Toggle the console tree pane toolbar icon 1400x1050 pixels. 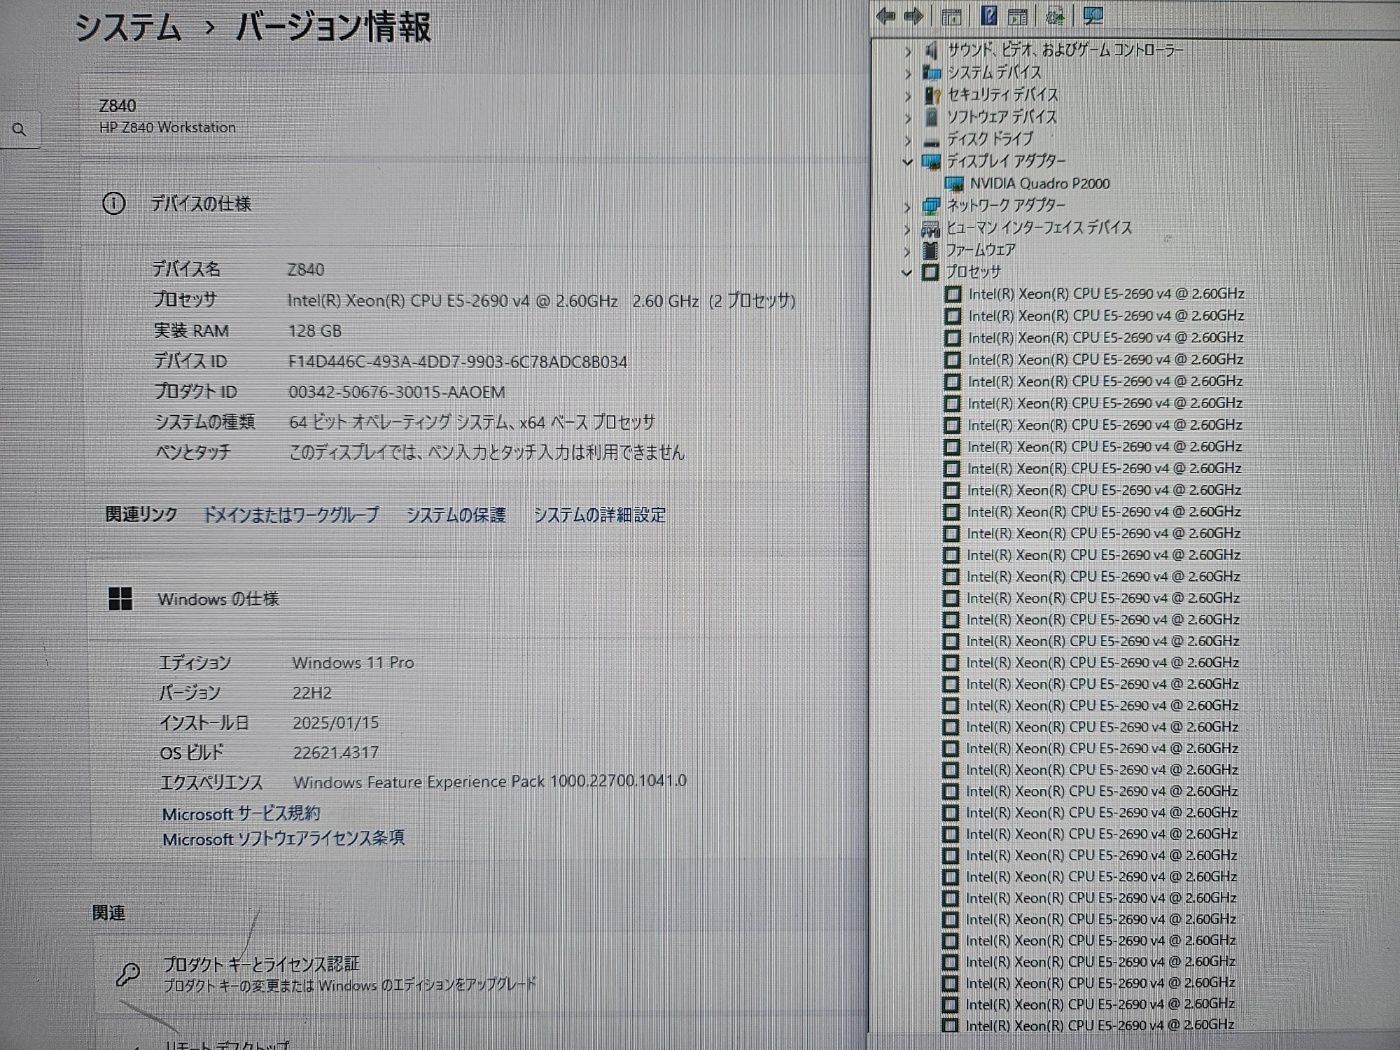point(951,16)
